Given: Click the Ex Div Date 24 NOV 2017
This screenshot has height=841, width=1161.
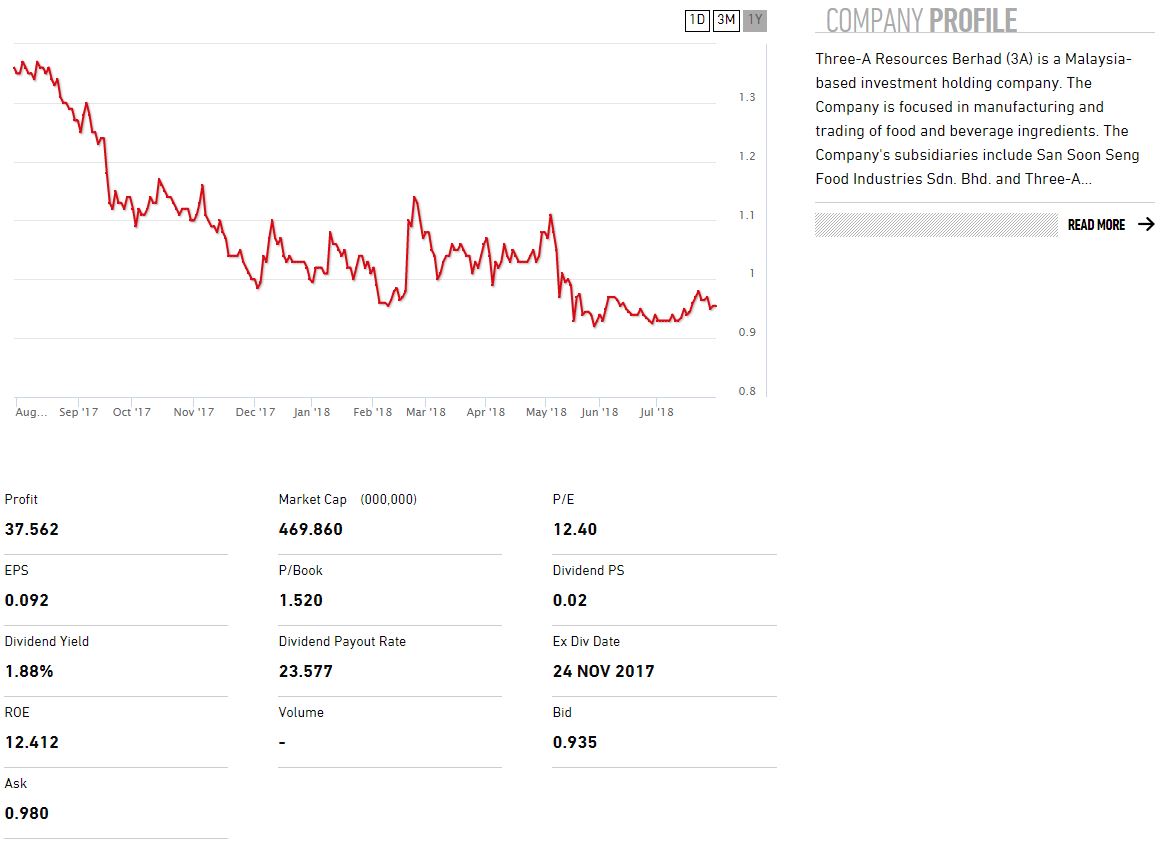Looking at the screenshot, I should click(603, 672).
